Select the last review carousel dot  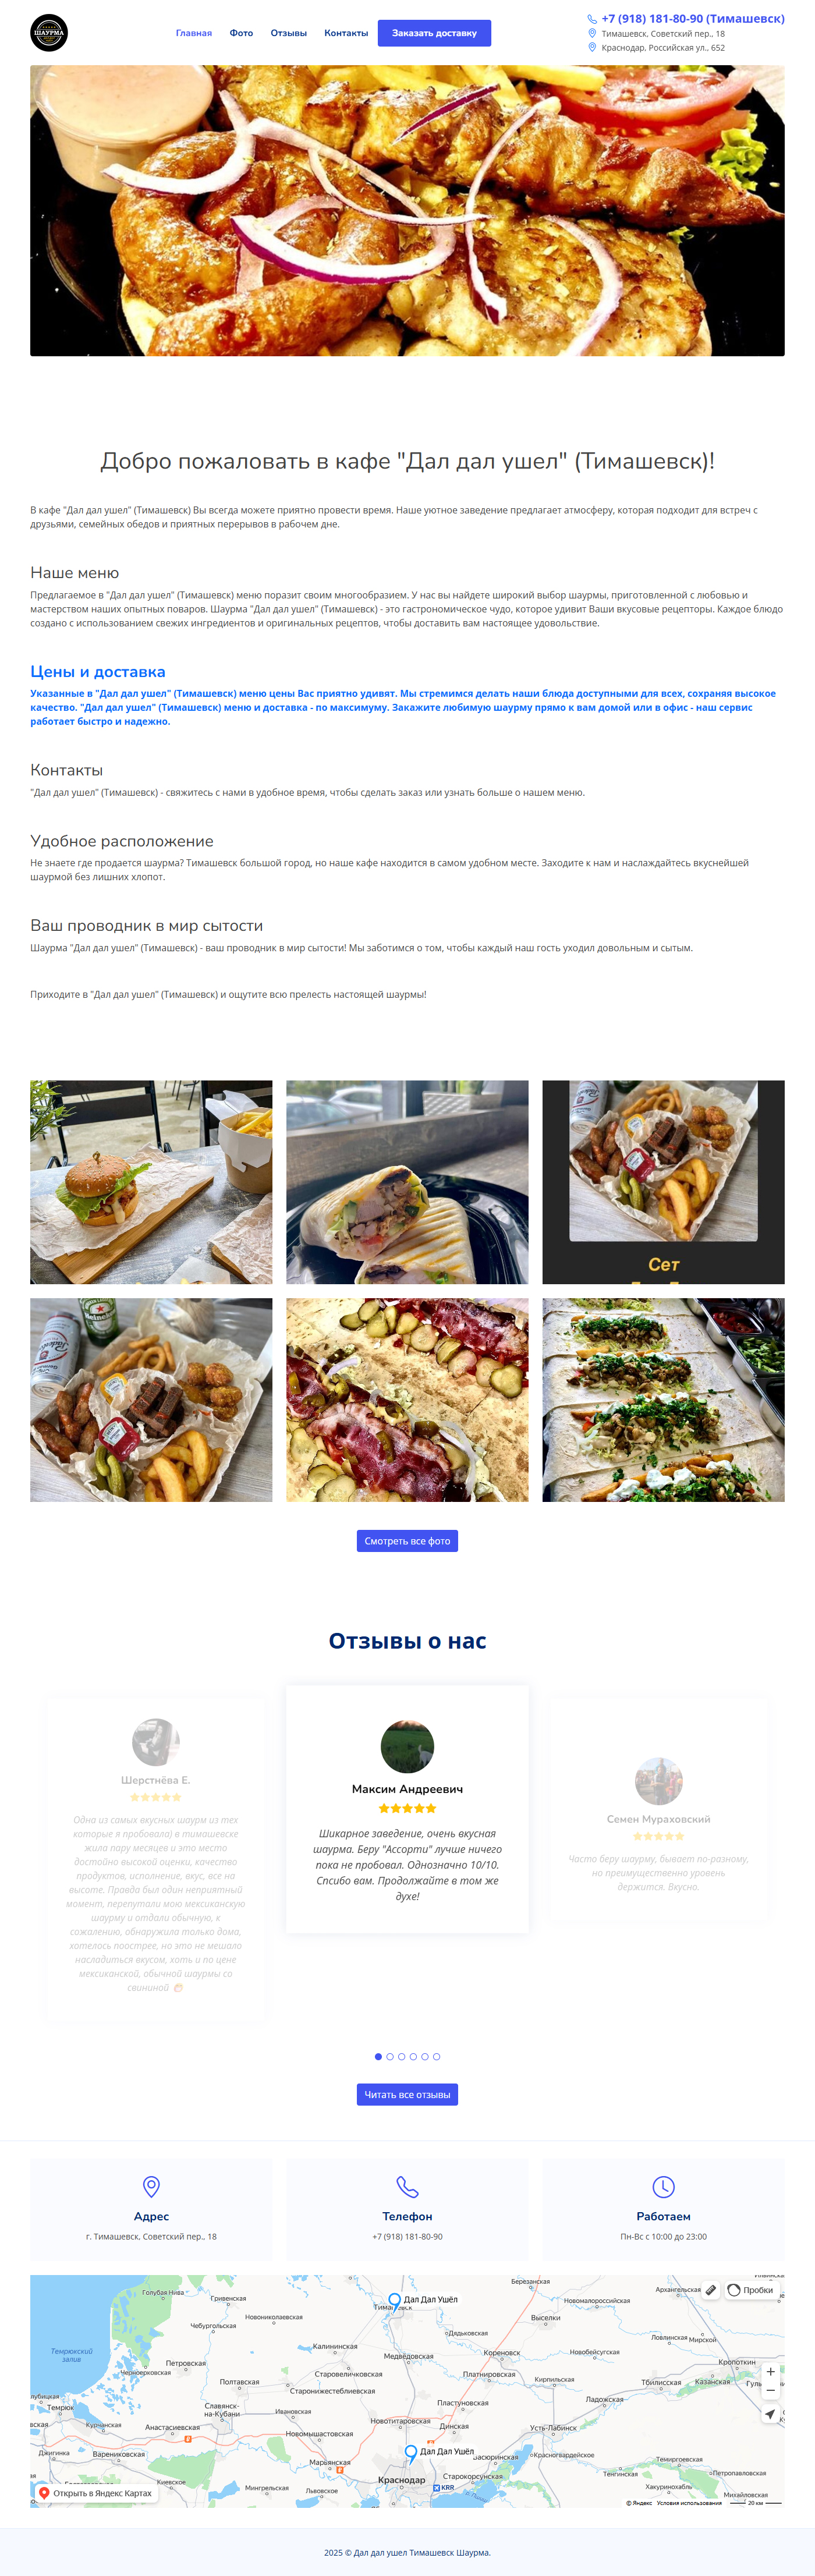point(437,2057)
